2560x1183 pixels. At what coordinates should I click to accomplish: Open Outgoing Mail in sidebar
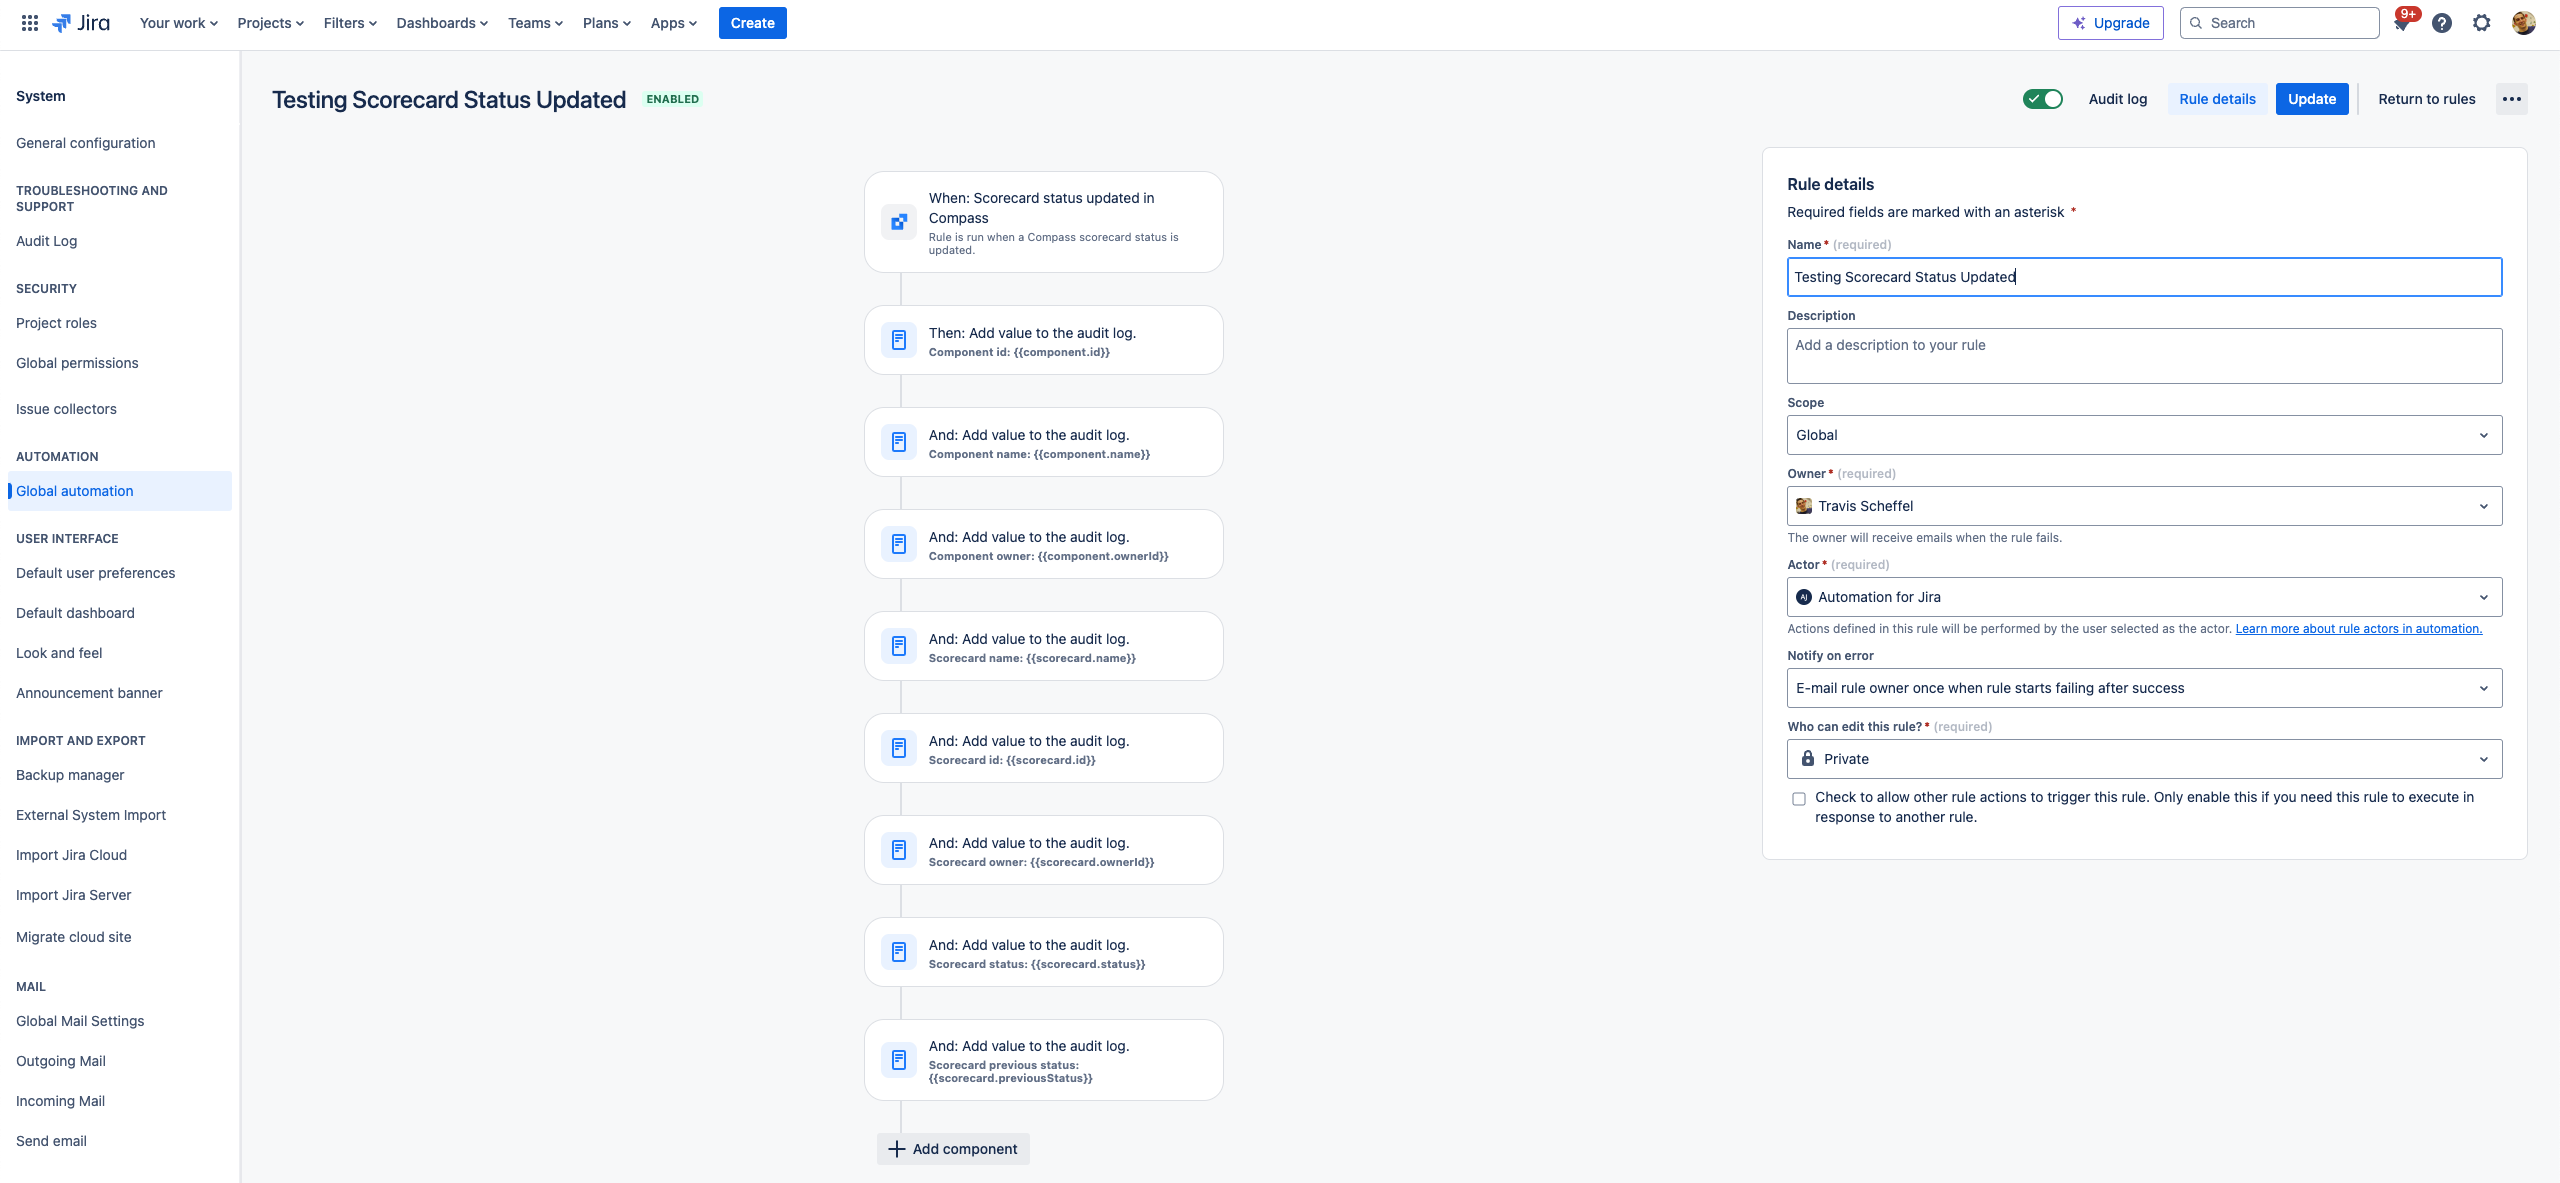(61, 1061)
